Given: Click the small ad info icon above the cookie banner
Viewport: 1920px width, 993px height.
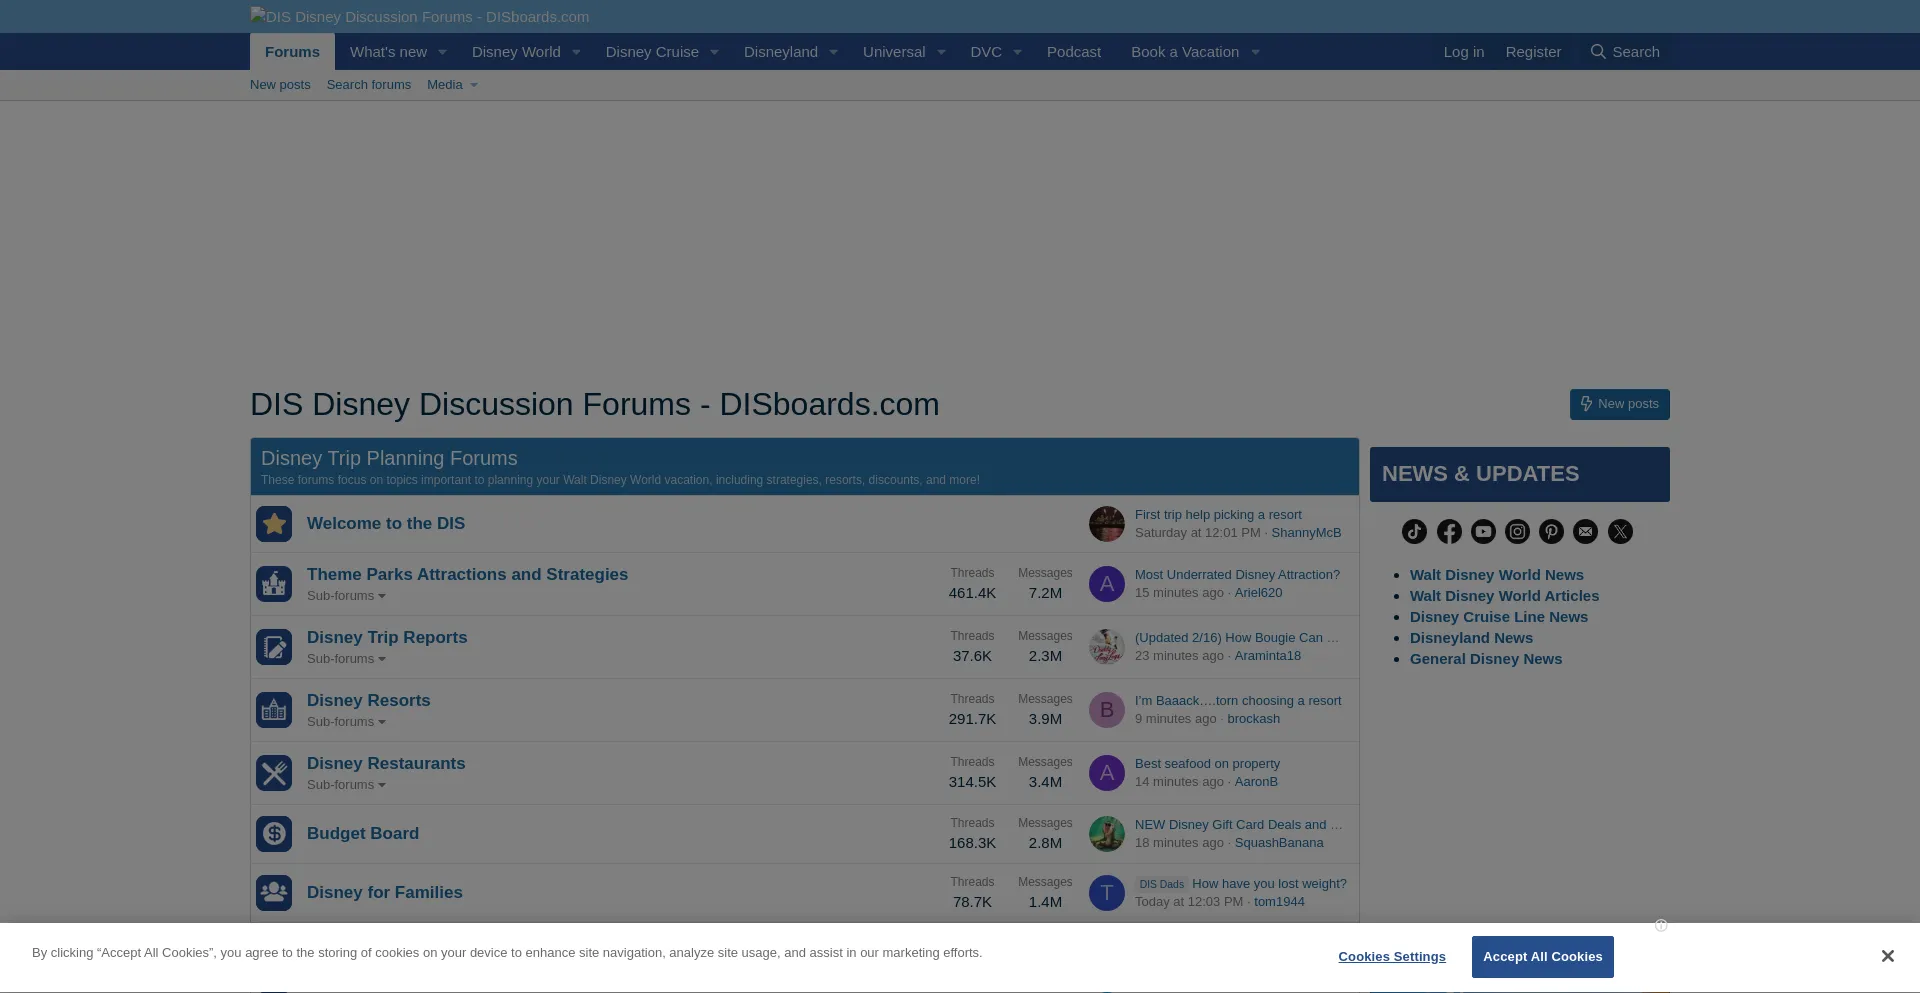Looking at the screenshot, I should click(x=1661, y=925).
